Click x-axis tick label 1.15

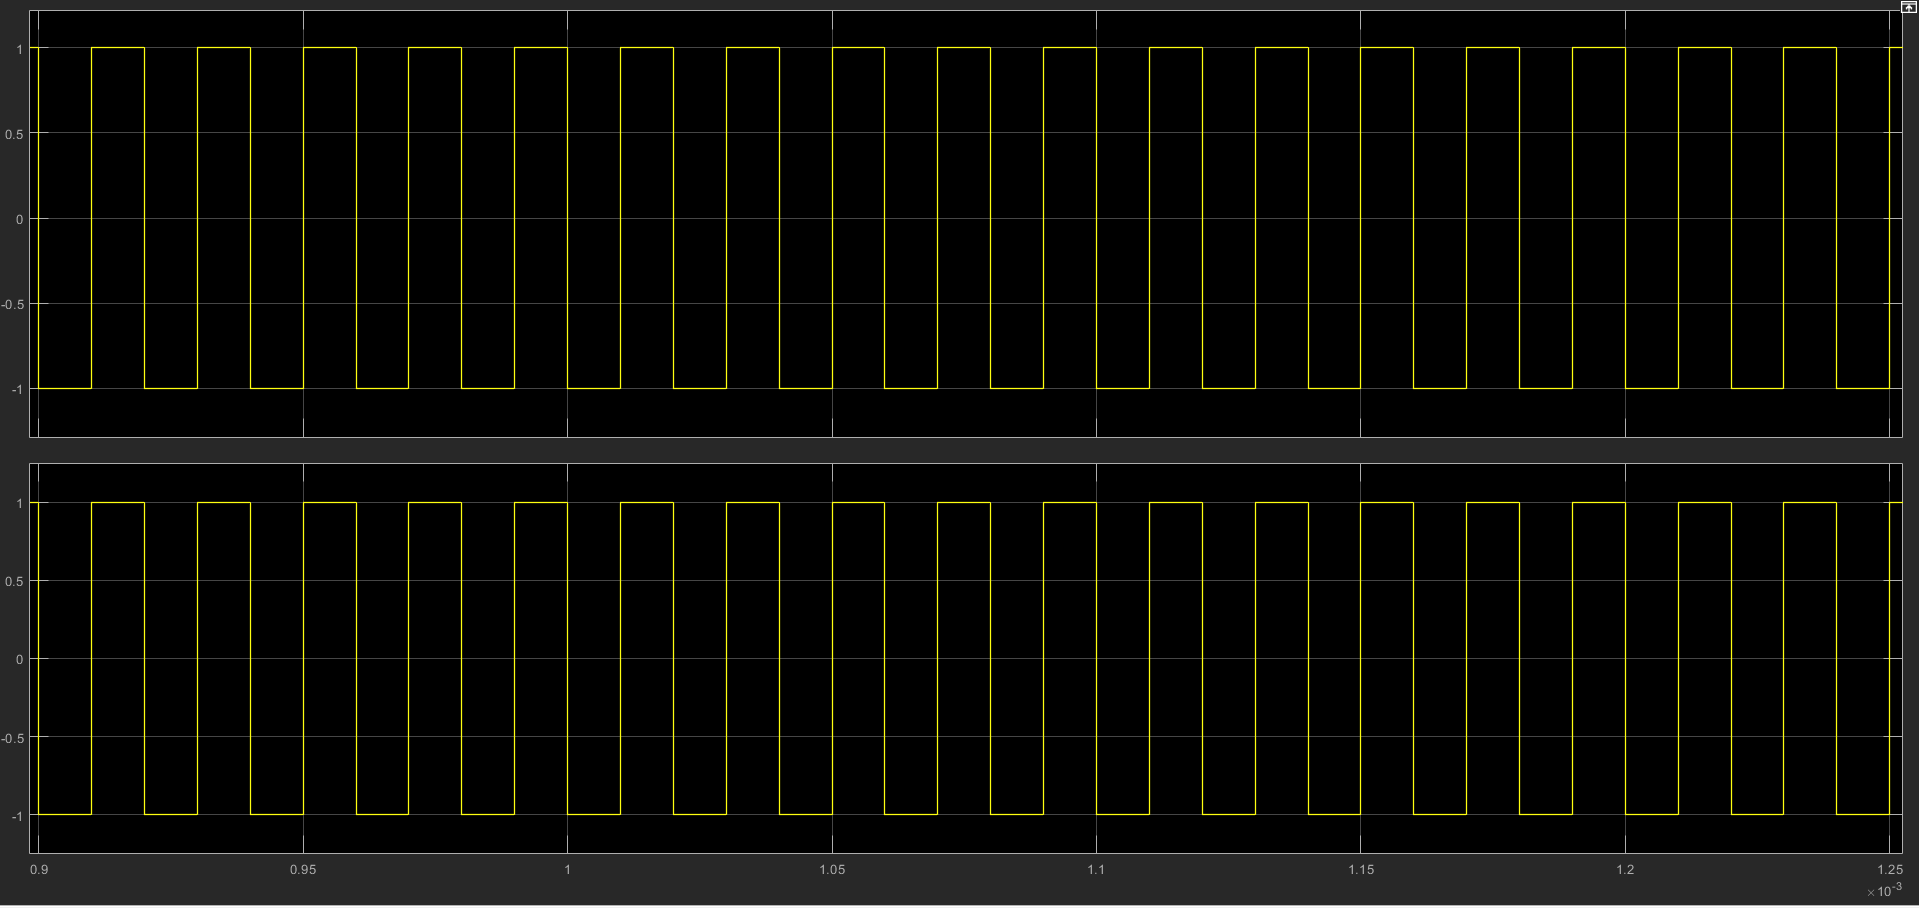click(1361, 870)
